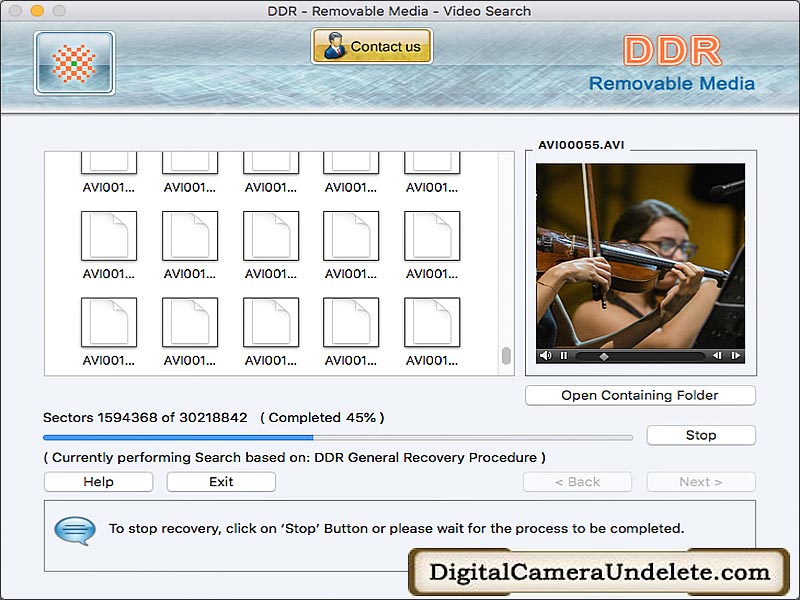The image size is (800, 600).
Task: Click the violinist video preview image
Action: tap(640, 254)
